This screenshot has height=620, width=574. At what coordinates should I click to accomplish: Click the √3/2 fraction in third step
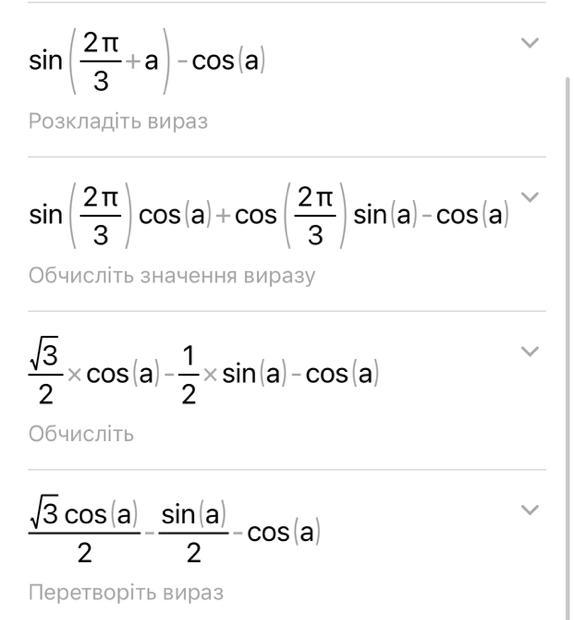point(45,372)
